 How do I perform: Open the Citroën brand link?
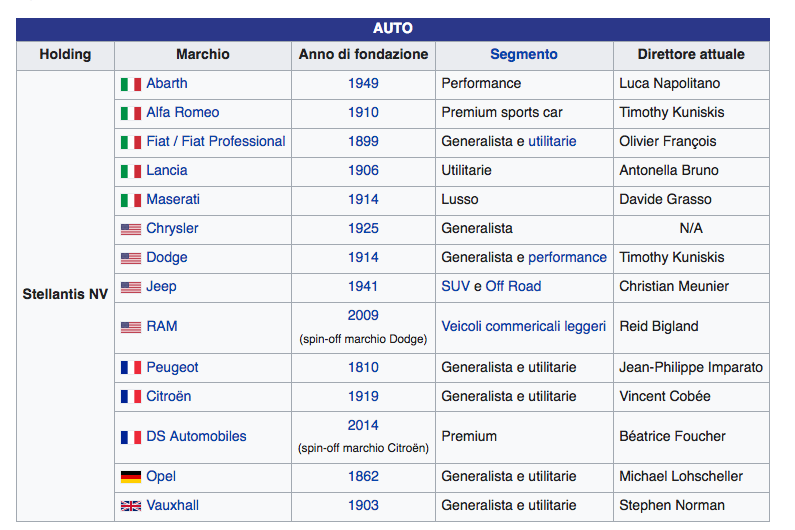tap(169, 397)
